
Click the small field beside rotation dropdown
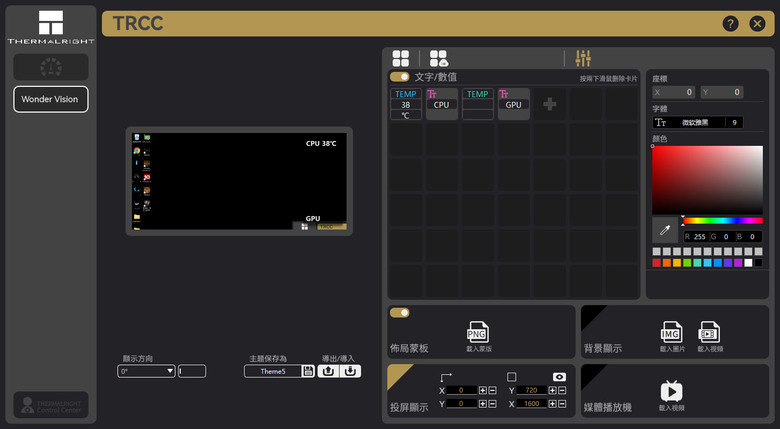coord(192,371)
